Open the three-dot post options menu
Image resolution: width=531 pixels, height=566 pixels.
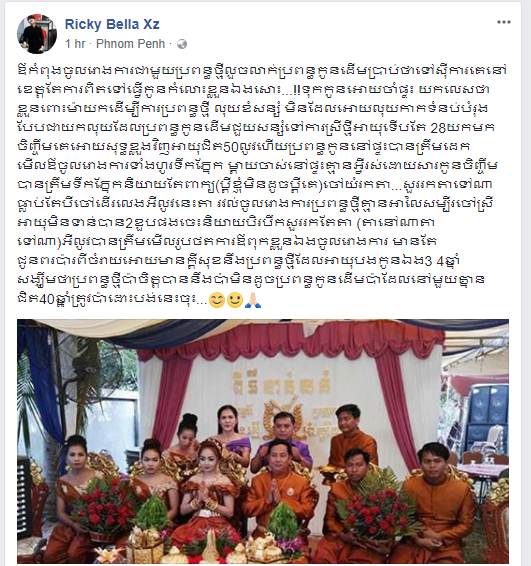pyautogui.click(x=504, y=22)
